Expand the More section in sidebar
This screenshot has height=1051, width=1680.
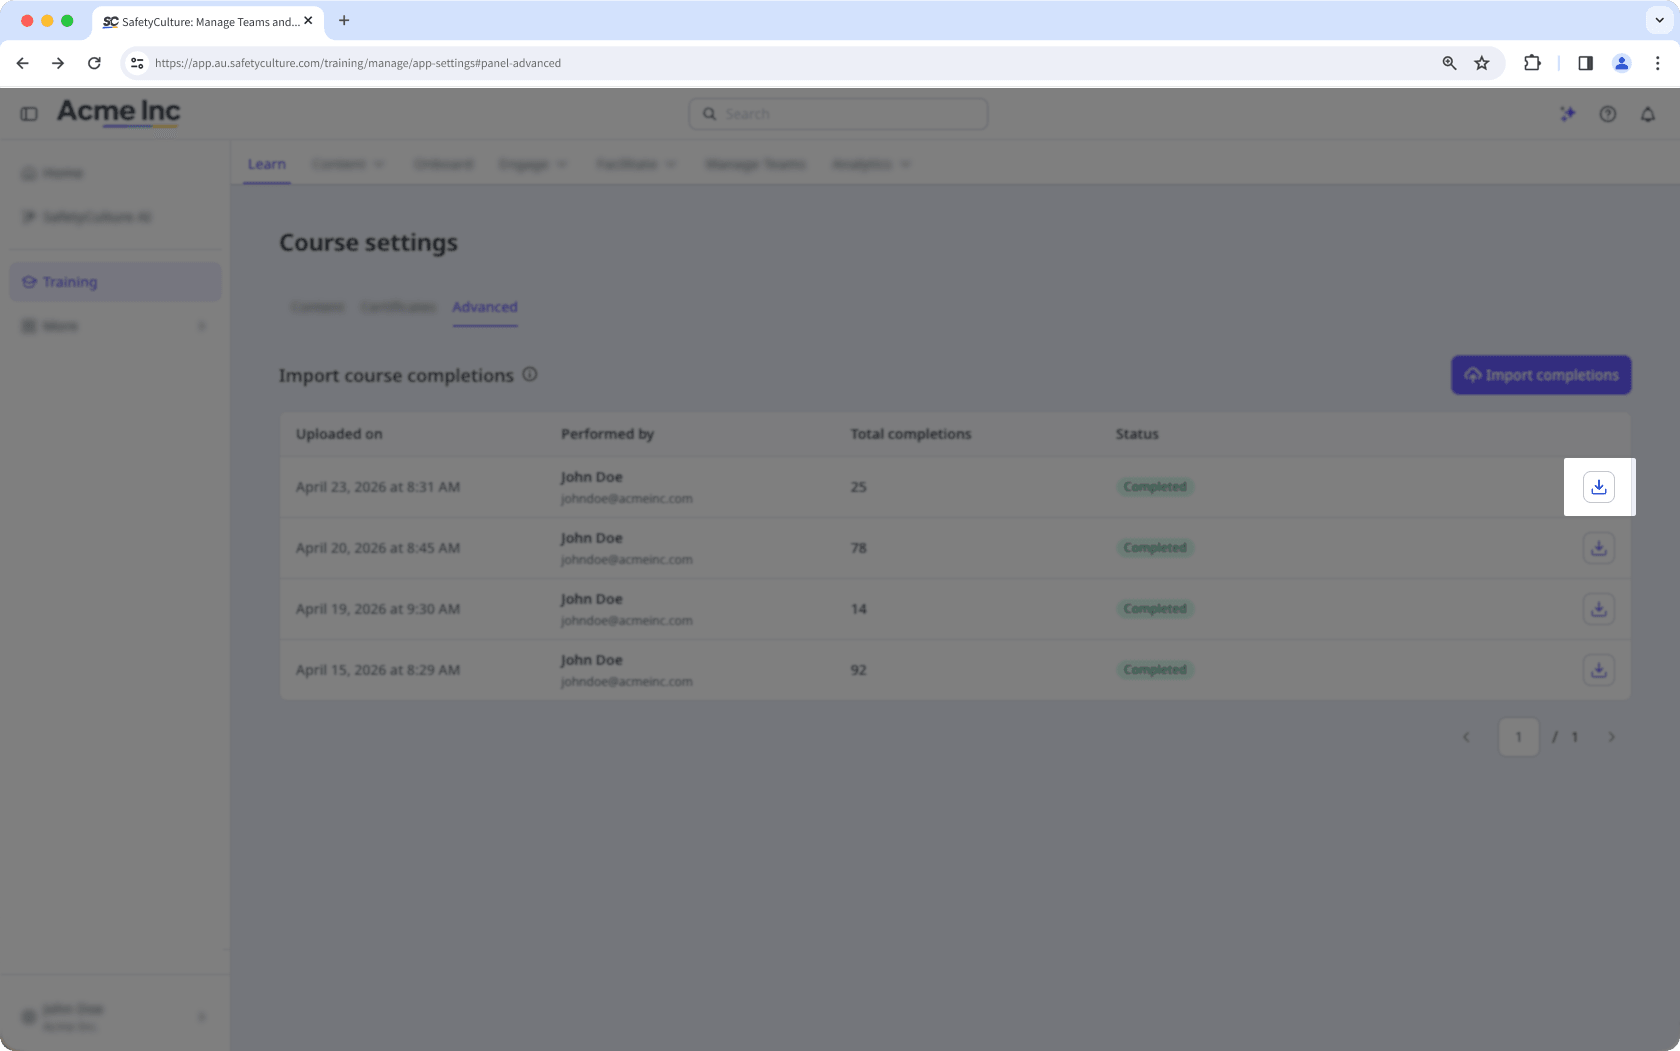115,326
